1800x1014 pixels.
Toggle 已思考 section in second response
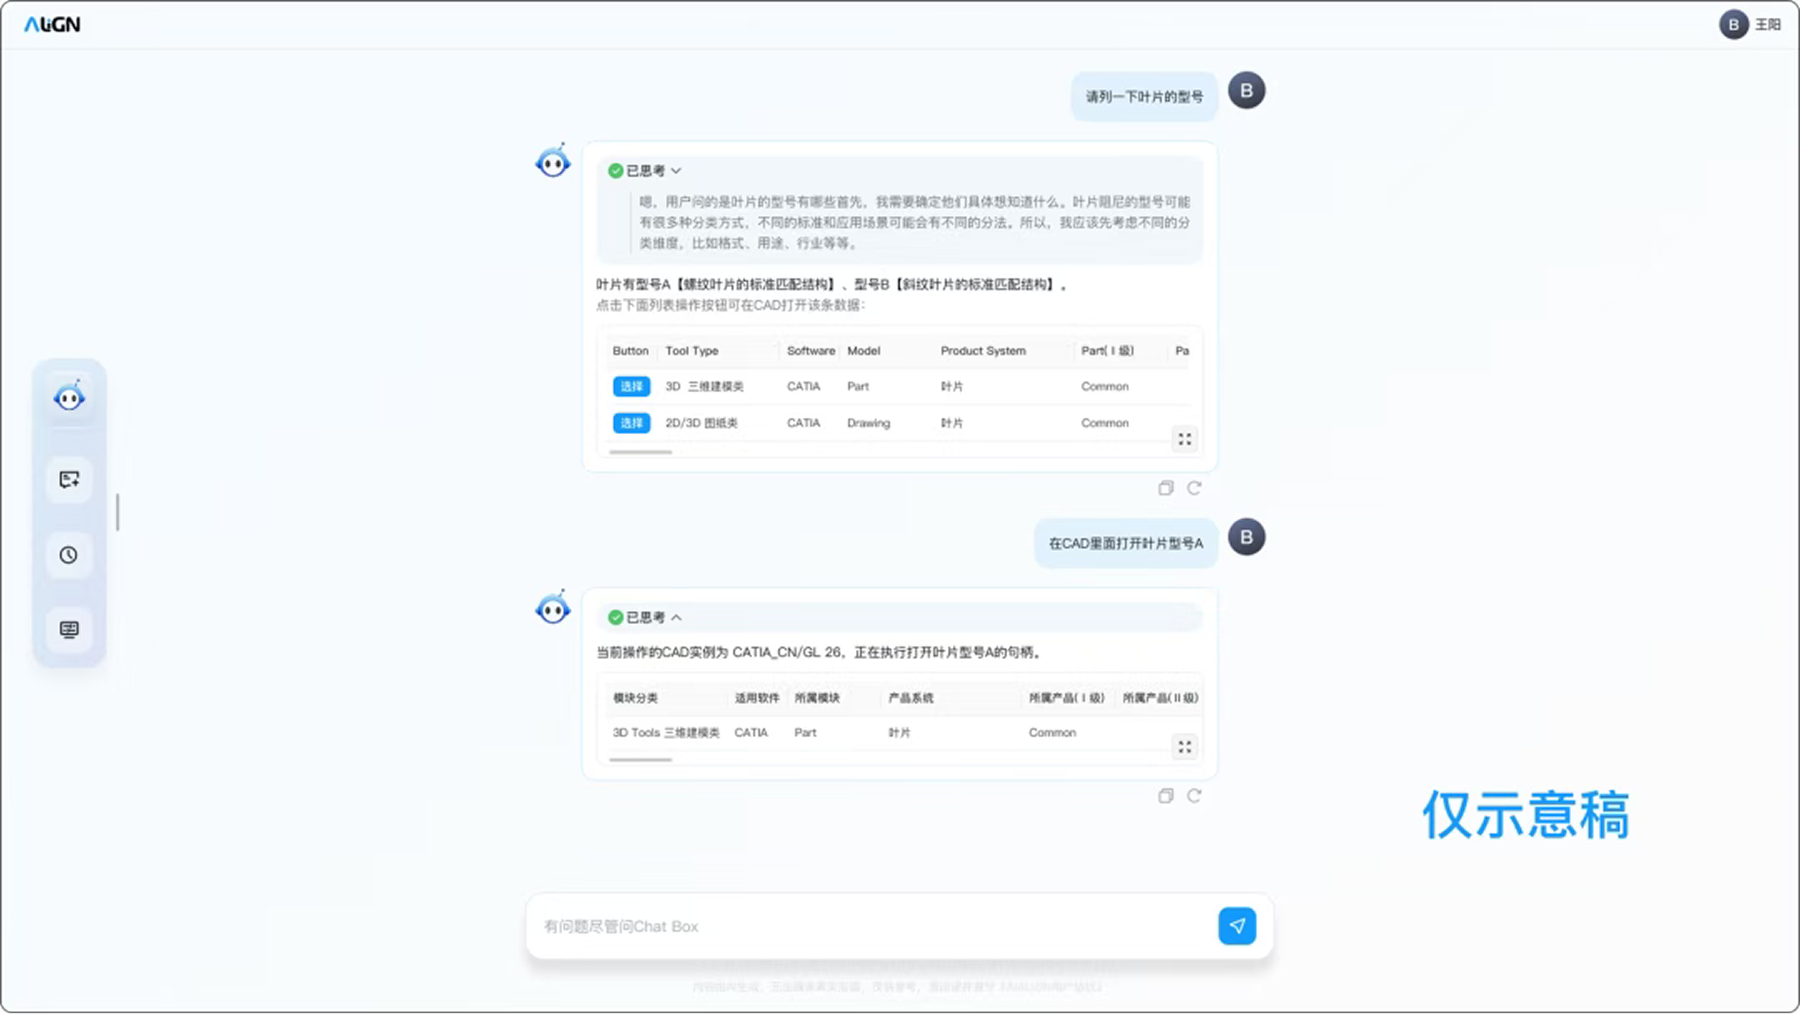tap(645, 618)
